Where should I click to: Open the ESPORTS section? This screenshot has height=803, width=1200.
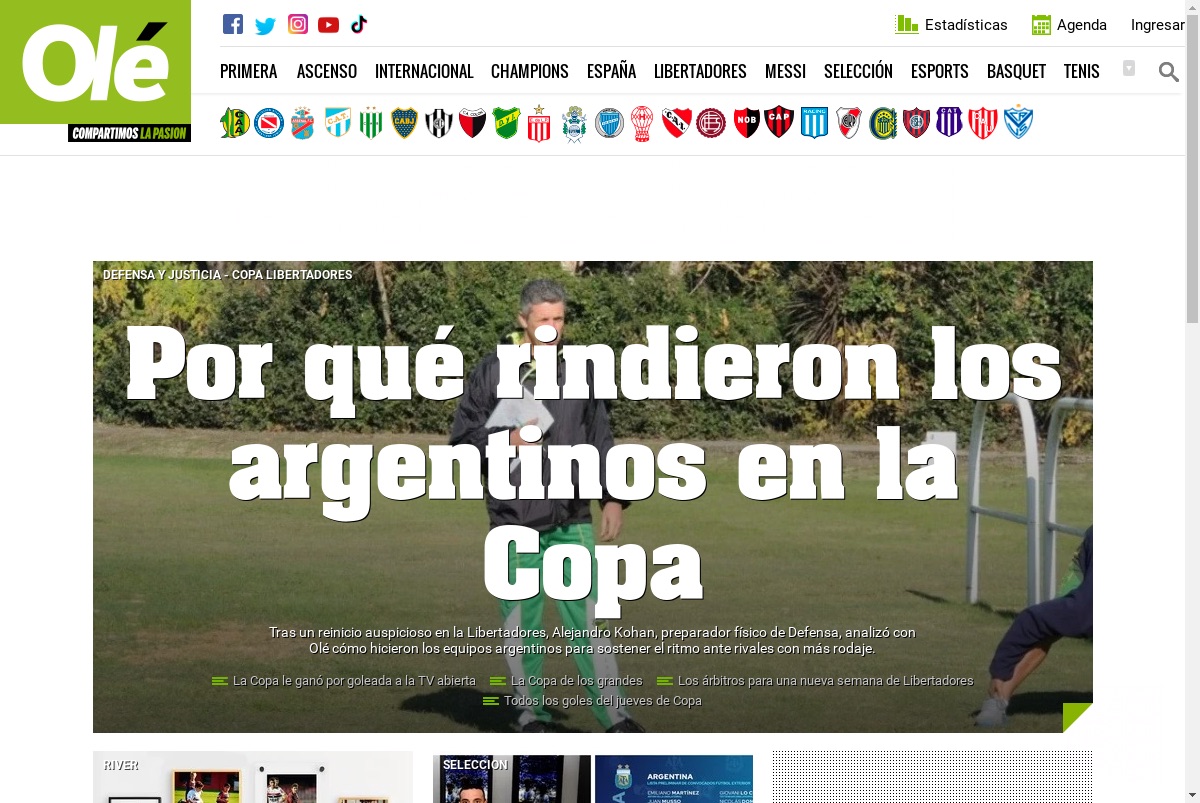pos(940,71)
